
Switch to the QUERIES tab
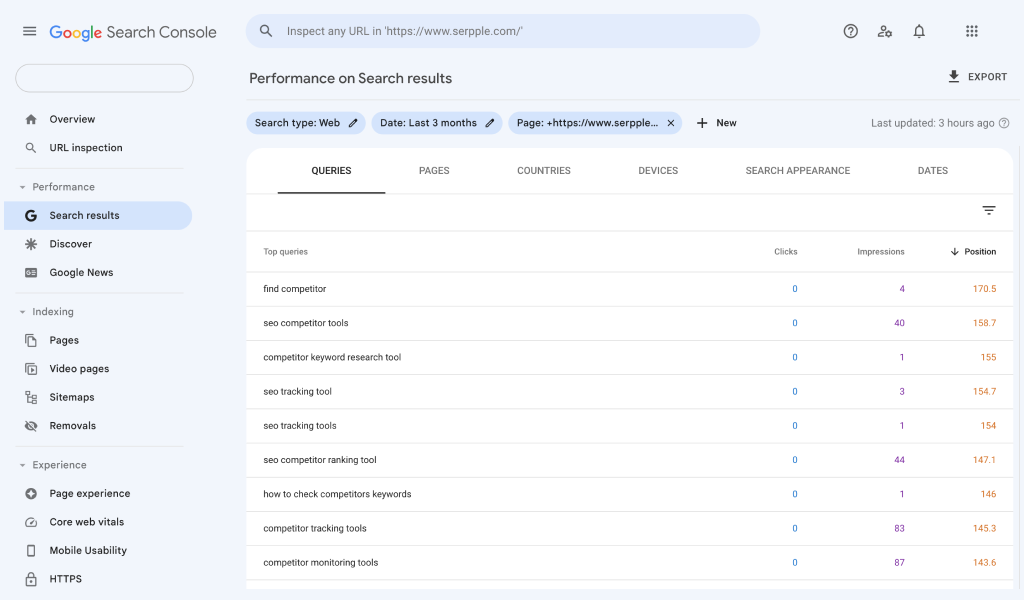click(x=331, y=171)
